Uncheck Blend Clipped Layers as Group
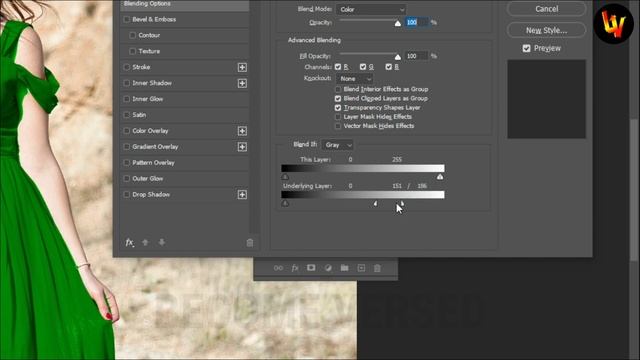This screenshot has height=360, width=640. coord(338,98)
